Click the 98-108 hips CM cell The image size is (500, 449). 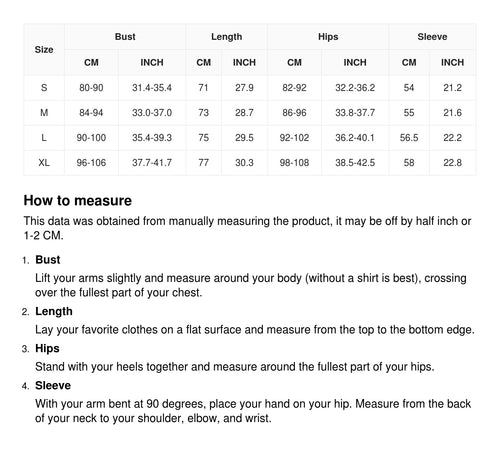tap(294, 163)
